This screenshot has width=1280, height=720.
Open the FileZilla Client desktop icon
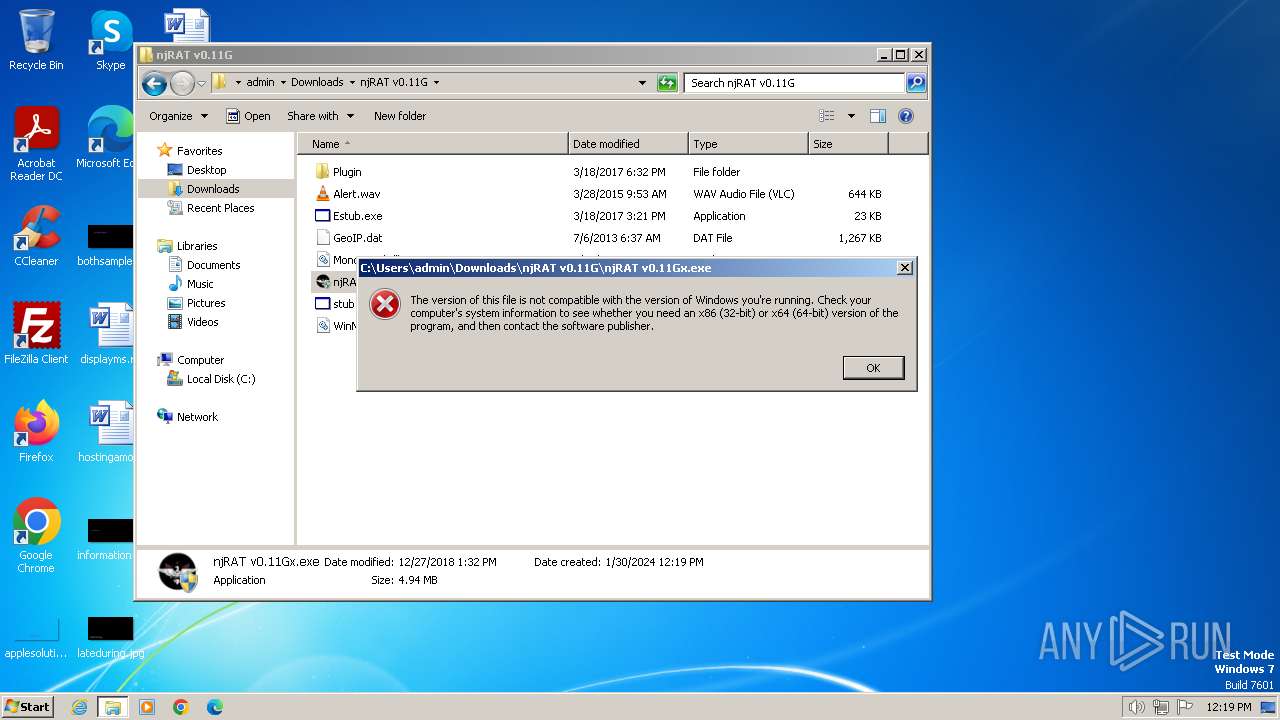tap(36, 334)
